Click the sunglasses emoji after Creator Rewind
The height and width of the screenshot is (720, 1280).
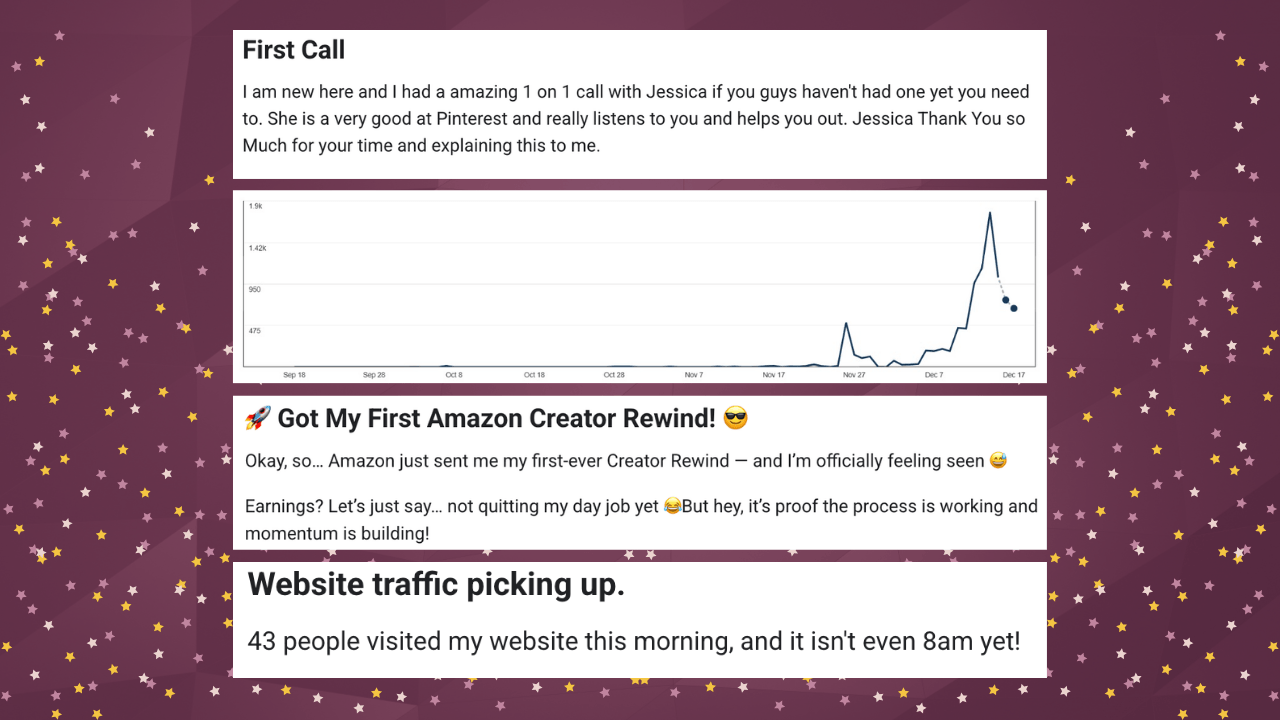tap(735, 419)
